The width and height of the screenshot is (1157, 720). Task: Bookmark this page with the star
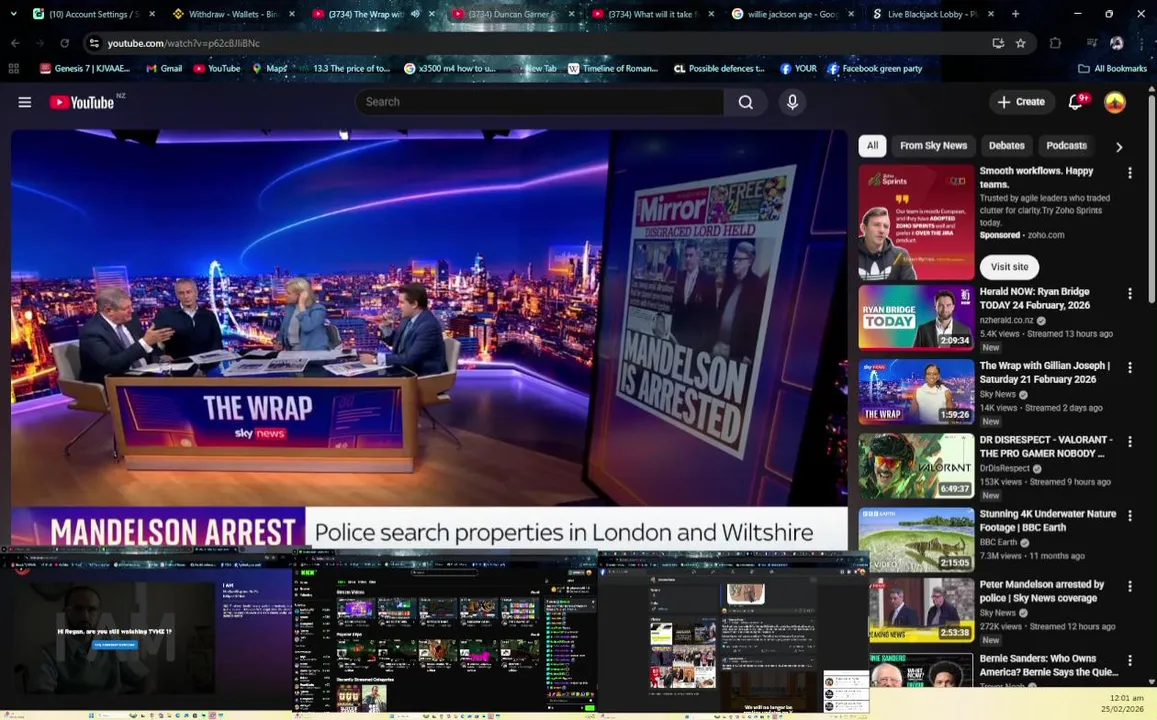pos(1020,43)
